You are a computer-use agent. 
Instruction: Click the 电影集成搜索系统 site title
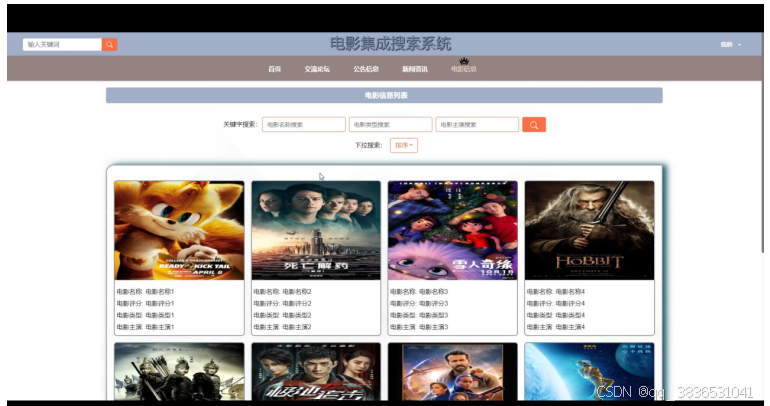[390, 44]
